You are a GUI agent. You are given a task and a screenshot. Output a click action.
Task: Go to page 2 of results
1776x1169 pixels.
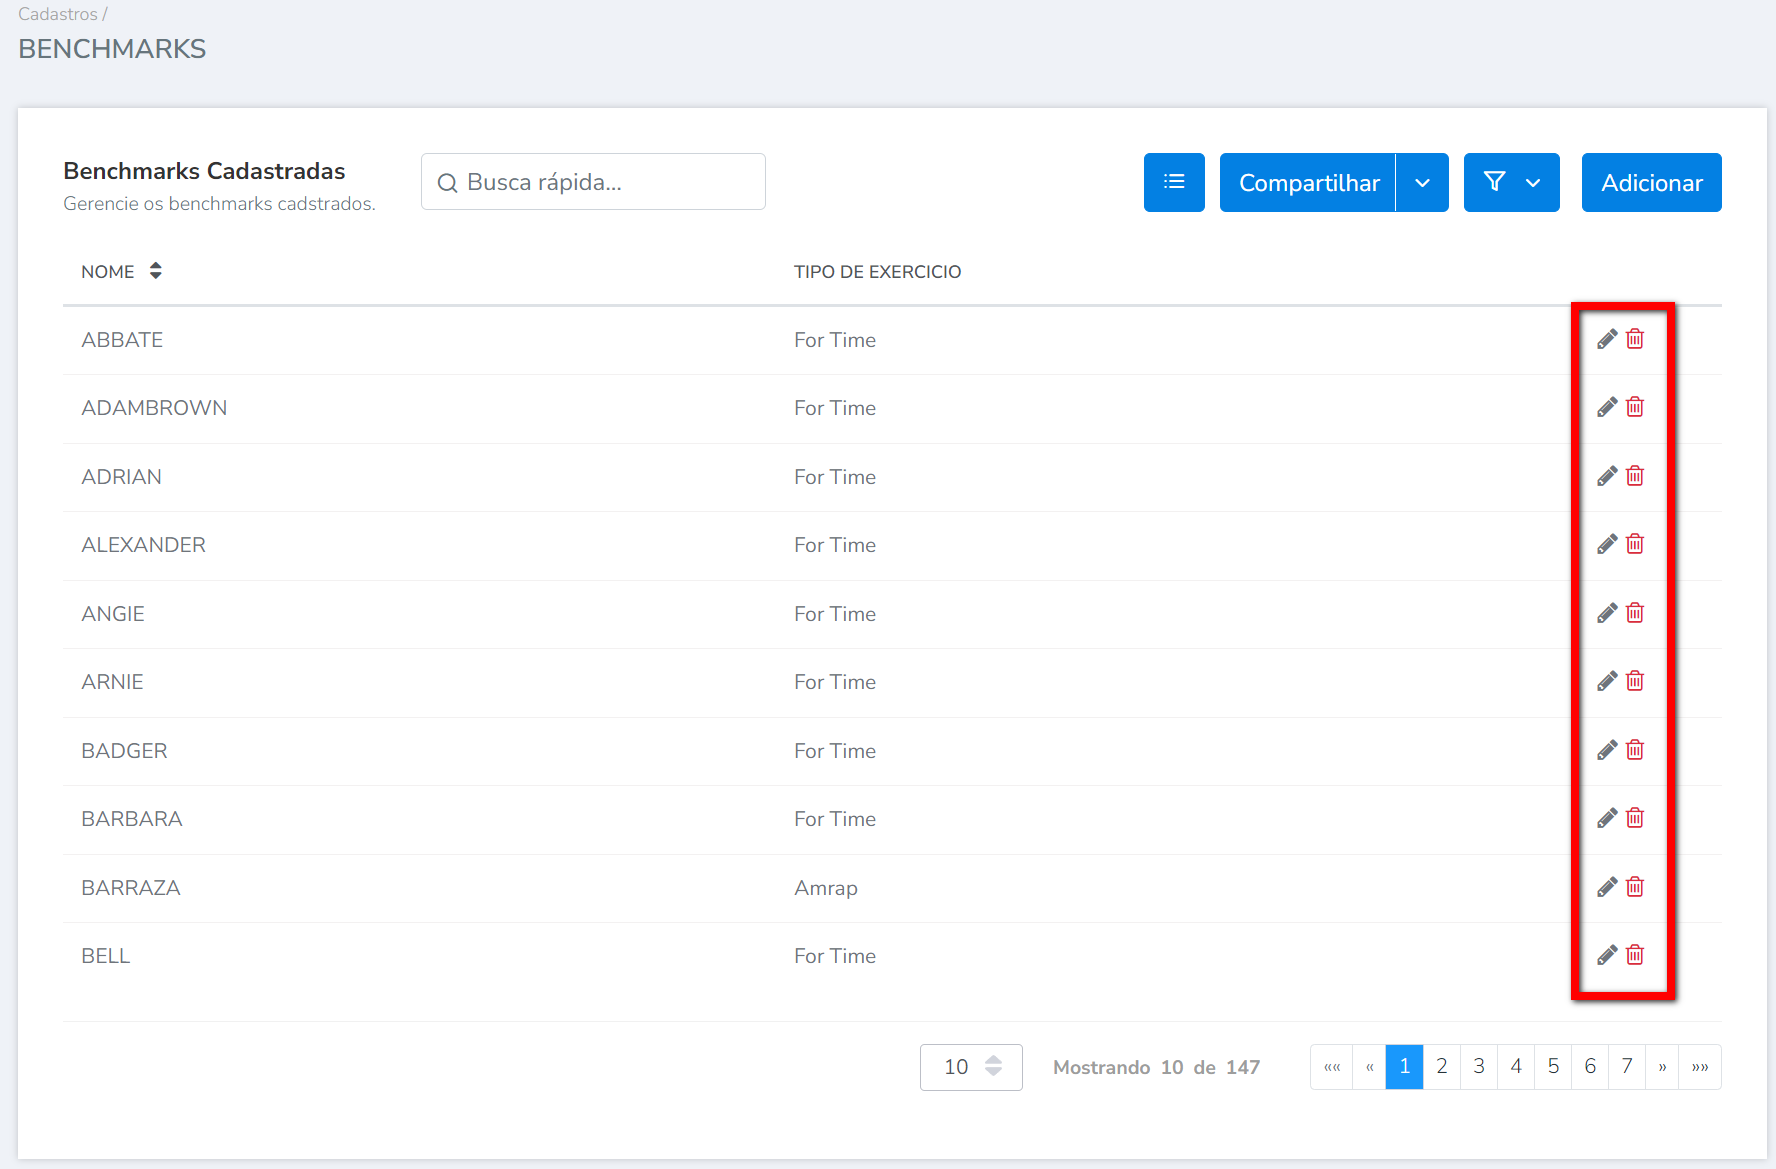1441,1067
